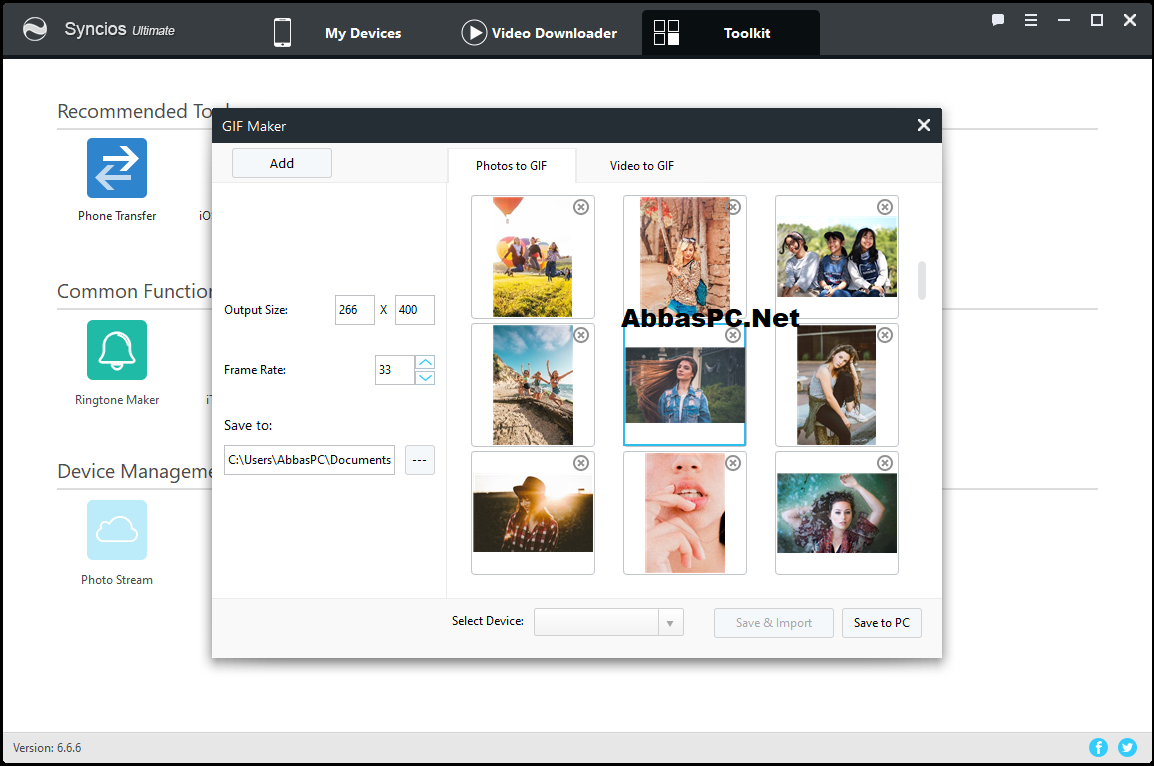Remove the beach jumping photo
This screenshot has width=1154, height=766.
click(x=581, y=335)
